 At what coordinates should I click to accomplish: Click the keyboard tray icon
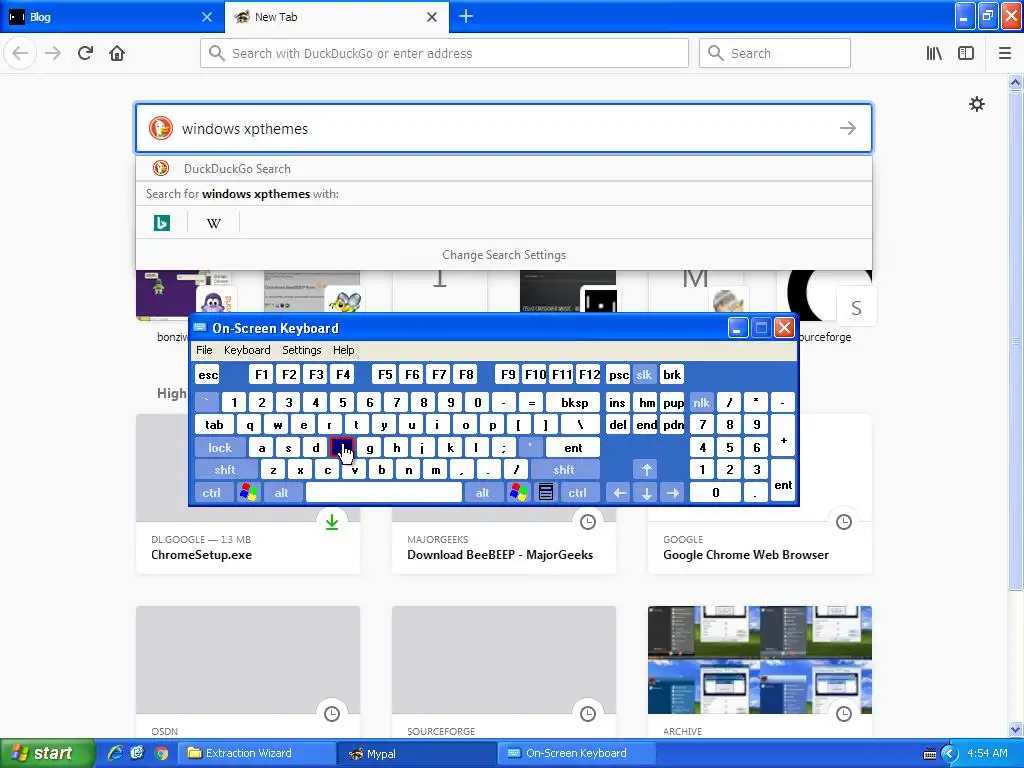click(930, 754)
